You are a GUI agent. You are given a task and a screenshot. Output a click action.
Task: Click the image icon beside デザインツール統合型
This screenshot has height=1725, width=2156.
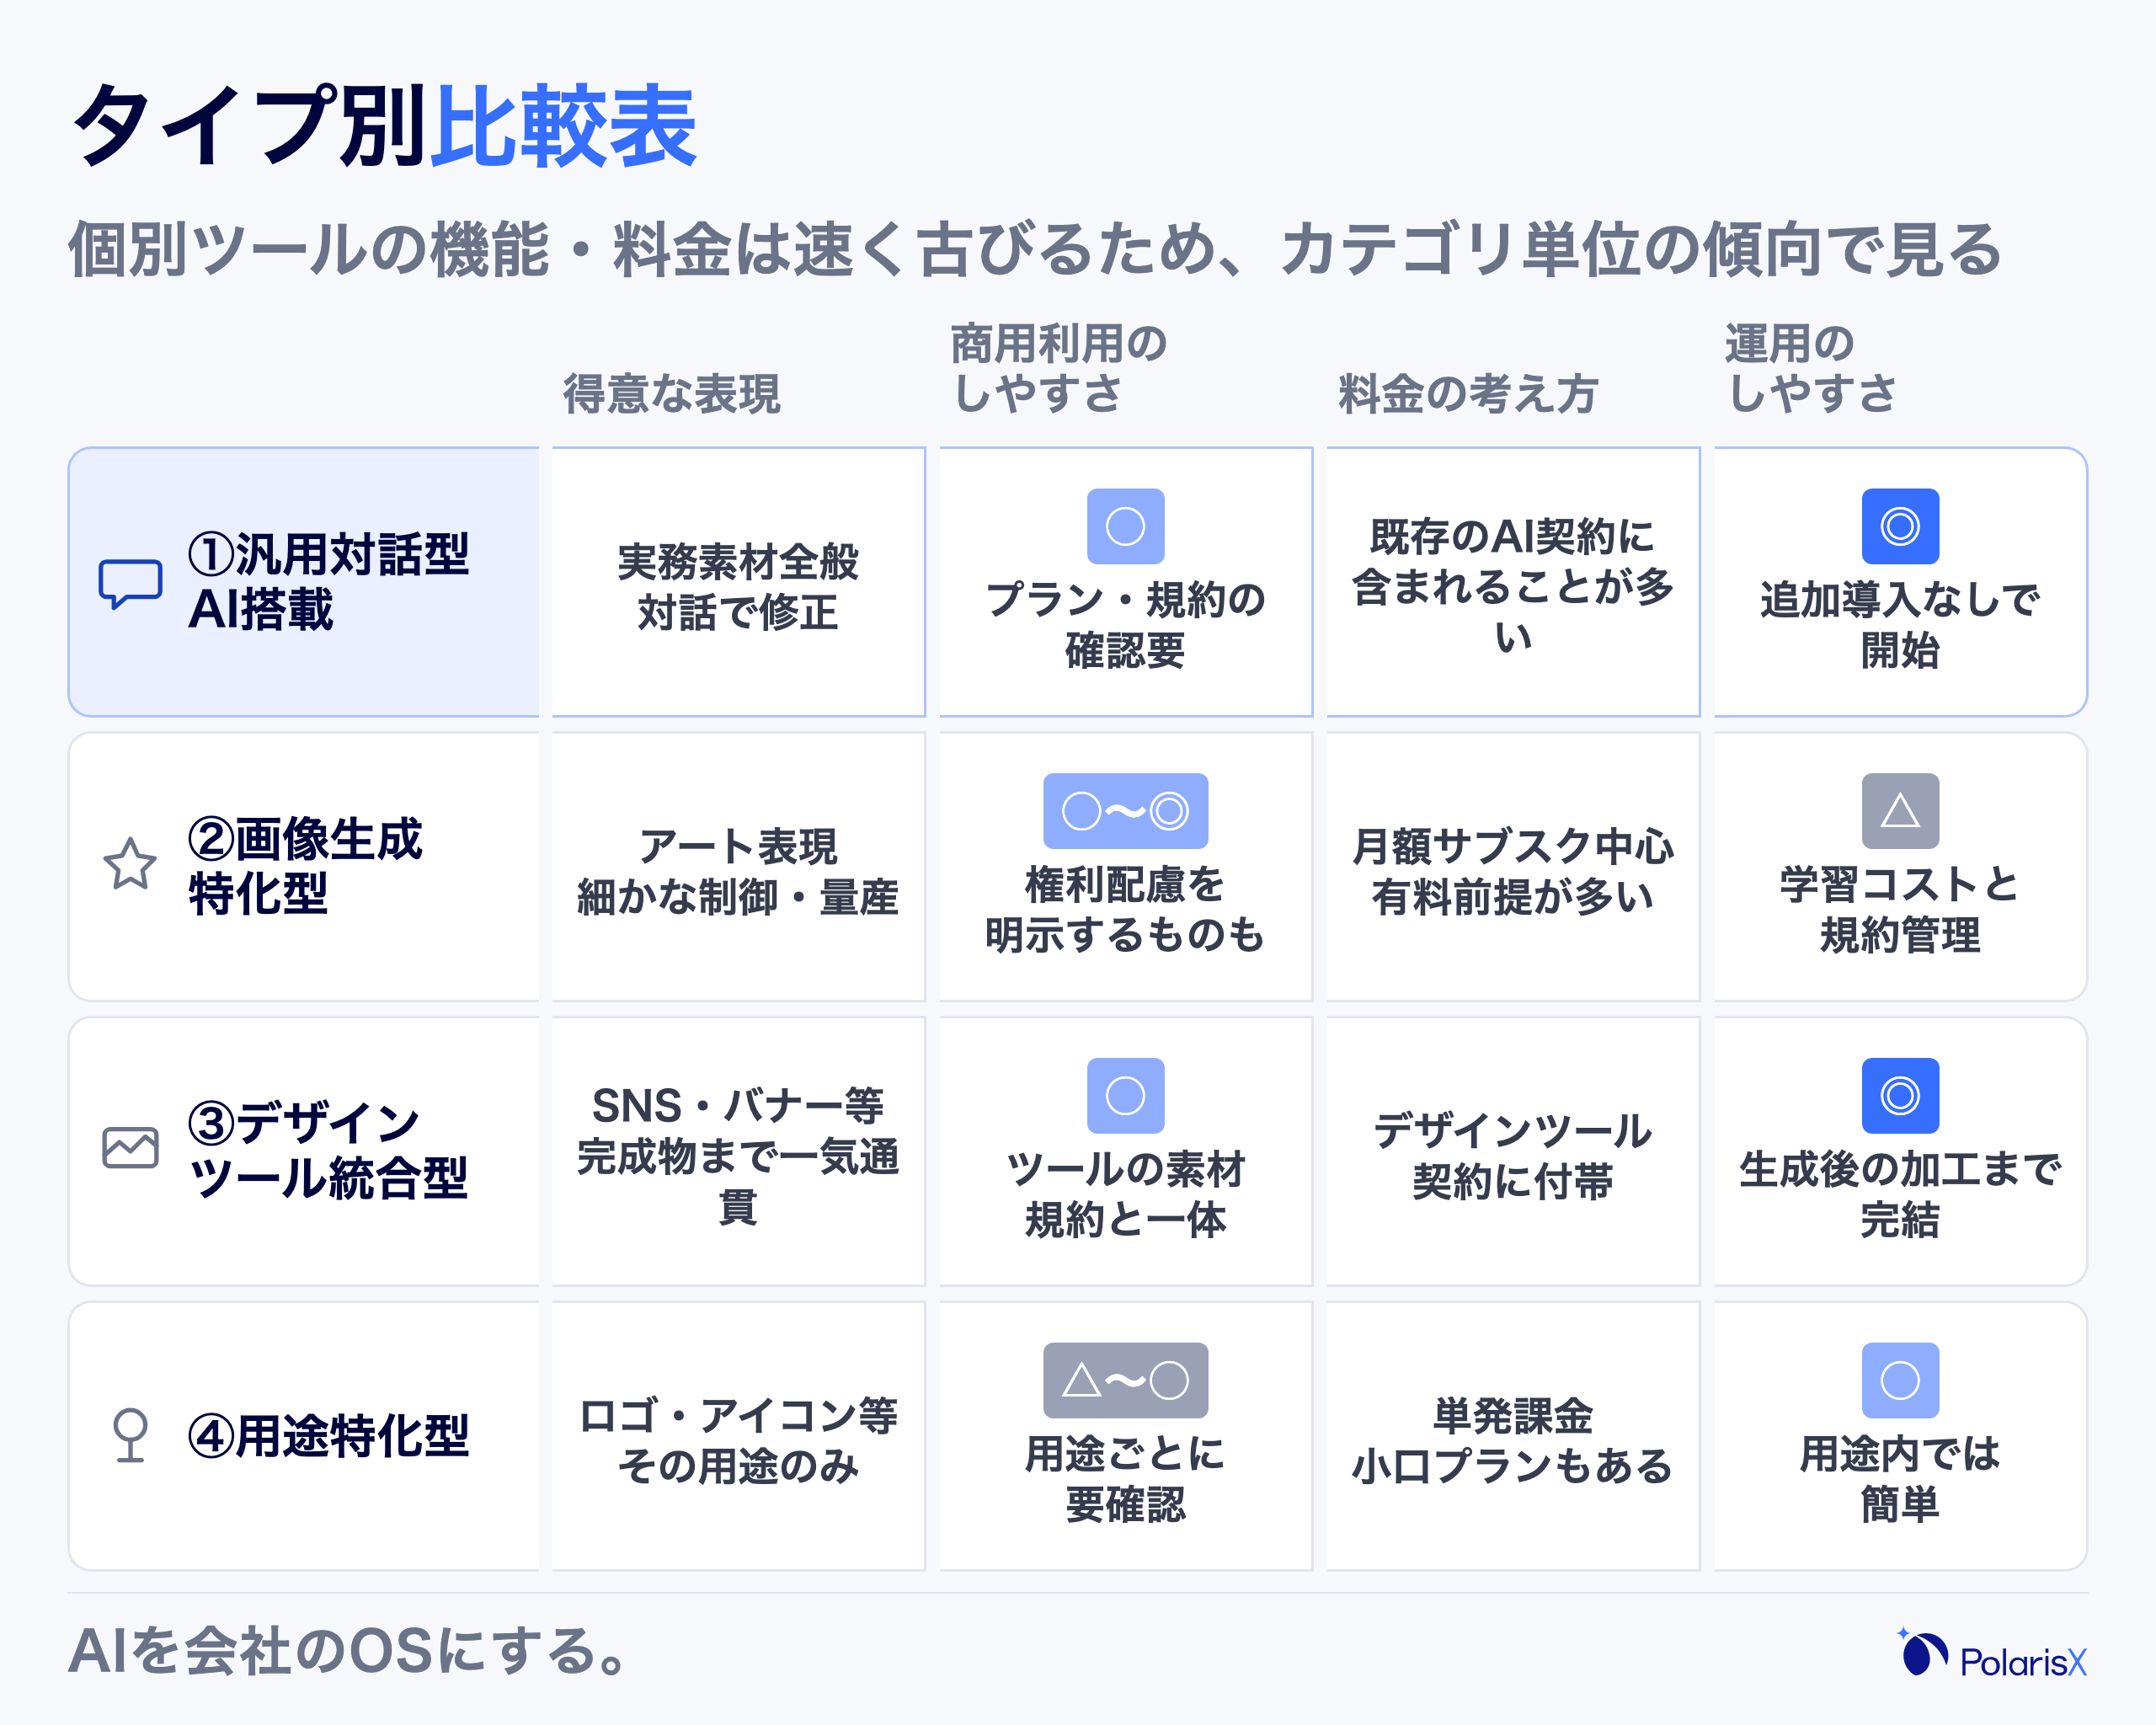(130, 1148)
